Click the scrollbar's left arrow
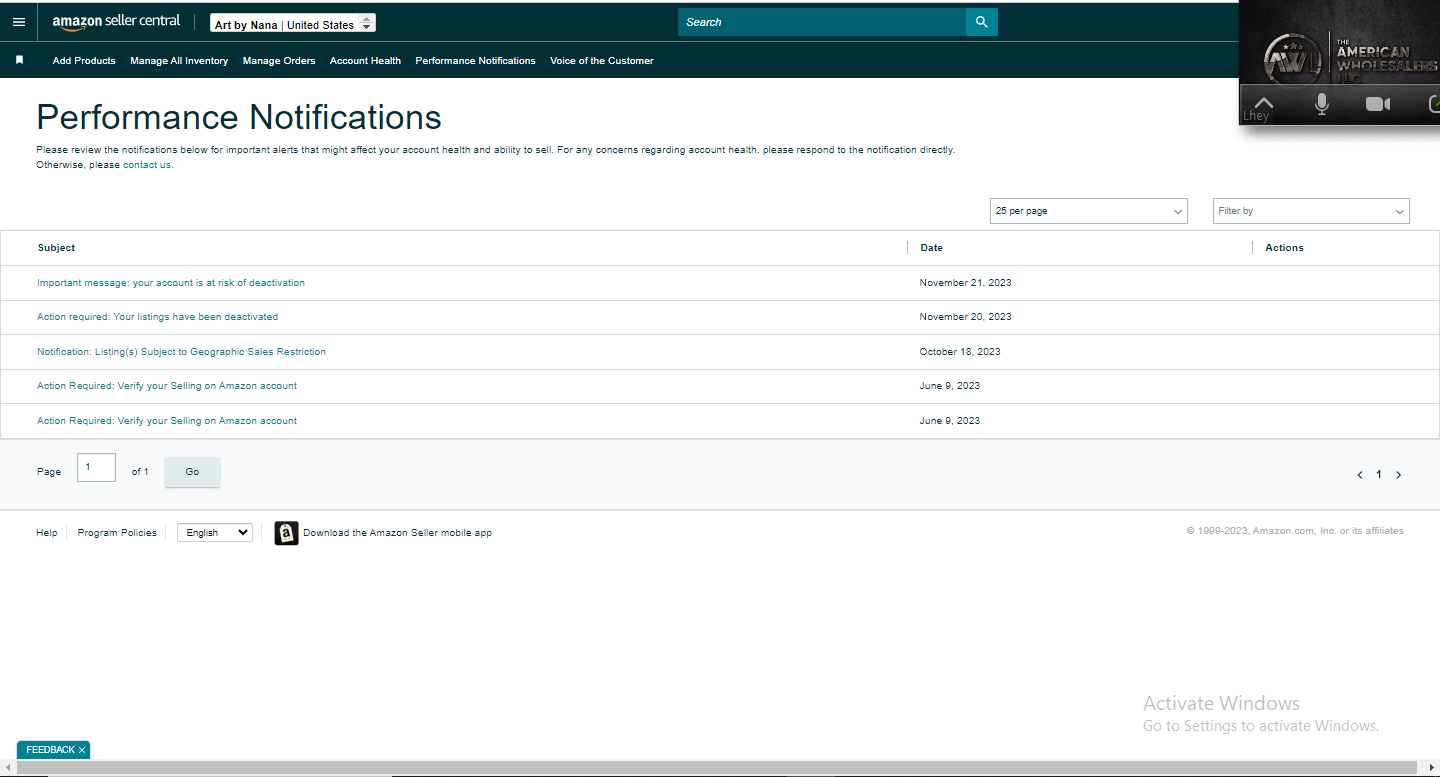The image size is (1440, 777). [6, 767]
